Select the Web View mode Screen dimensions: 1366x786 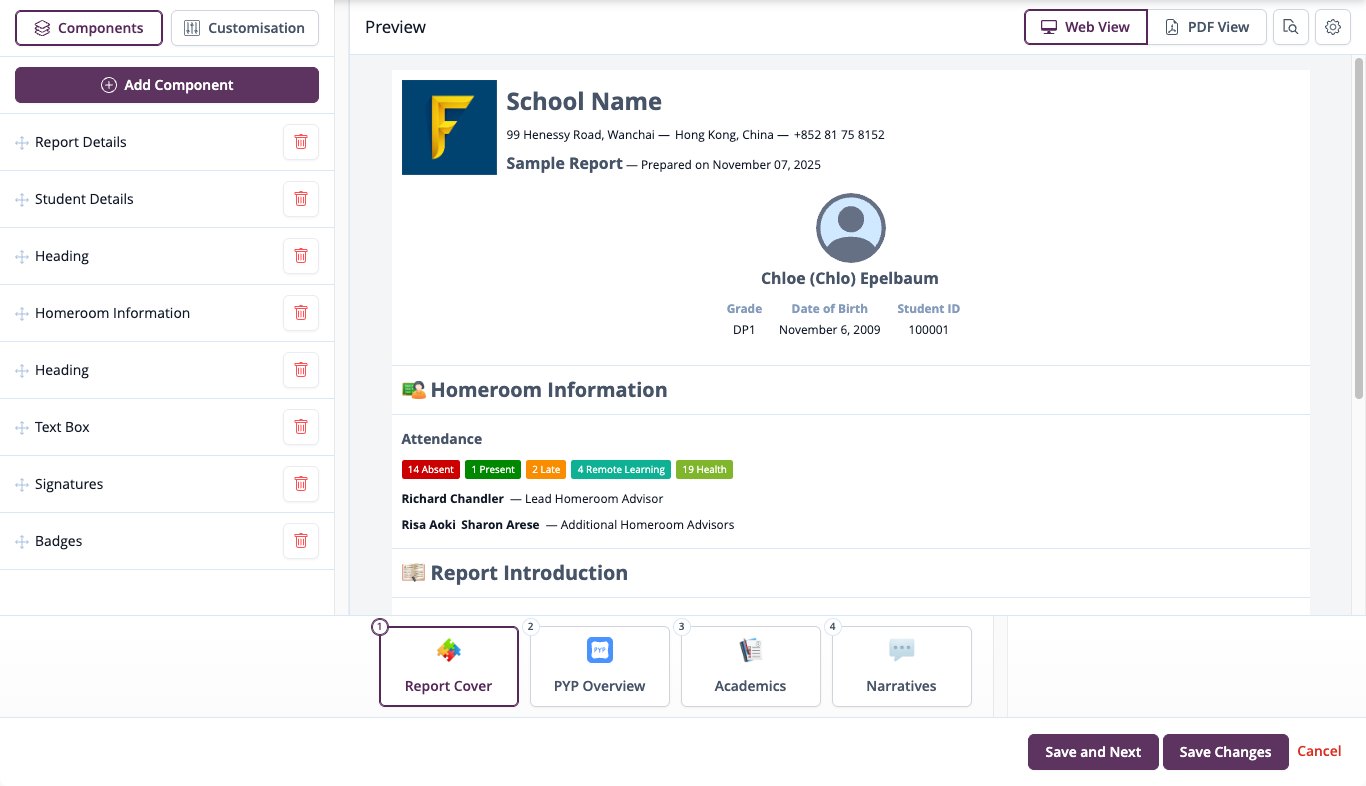(x=1086, y=28)
